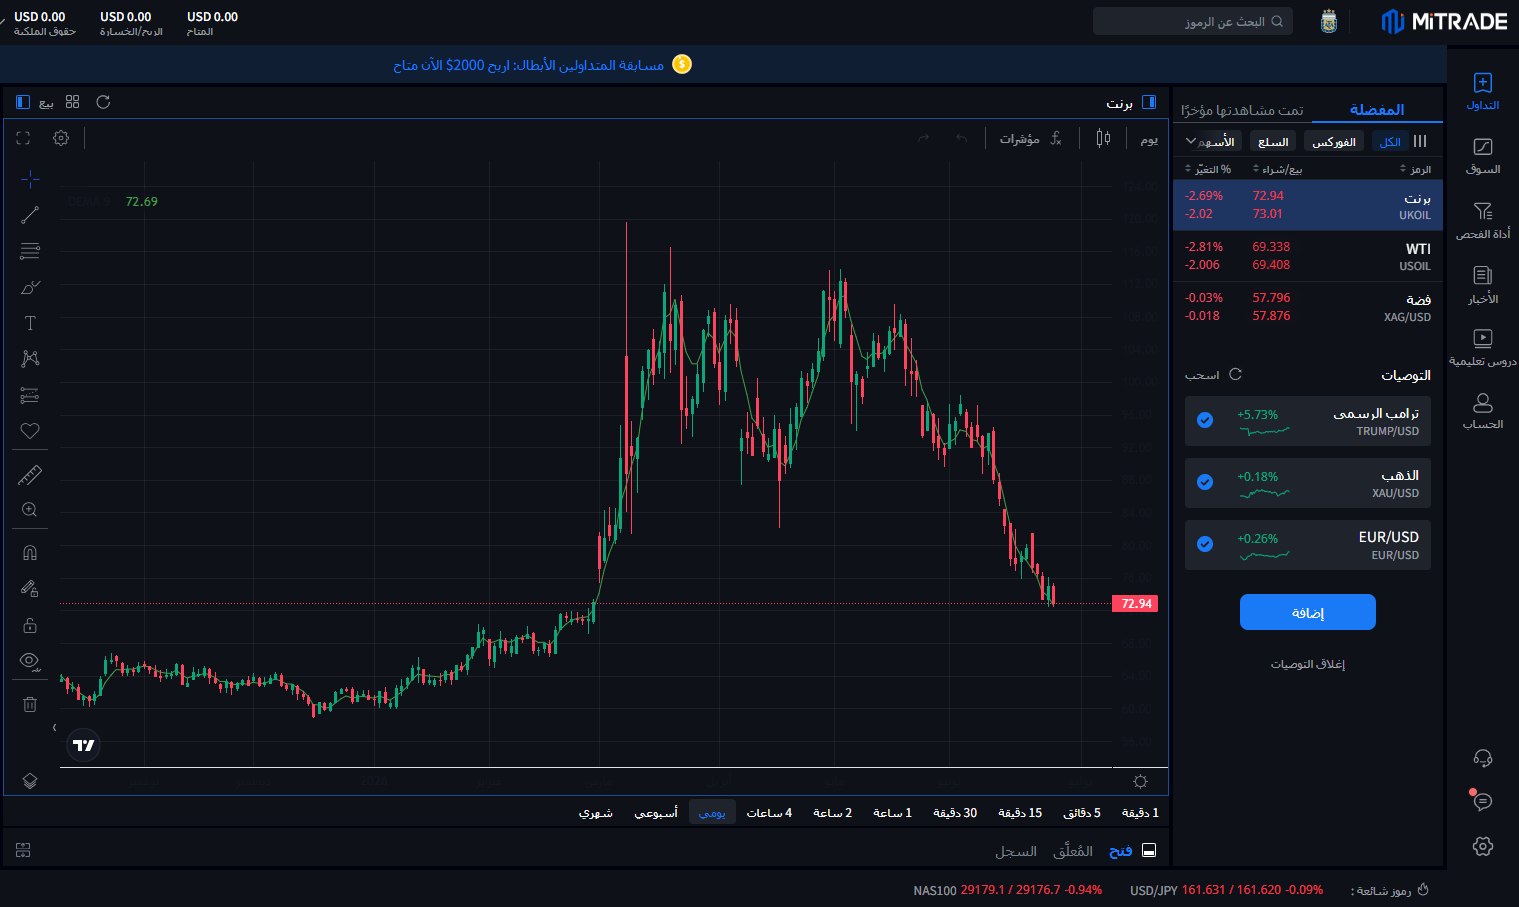Expand the category filter chevron
1519x907 pixels.
tap(1191, 141)
